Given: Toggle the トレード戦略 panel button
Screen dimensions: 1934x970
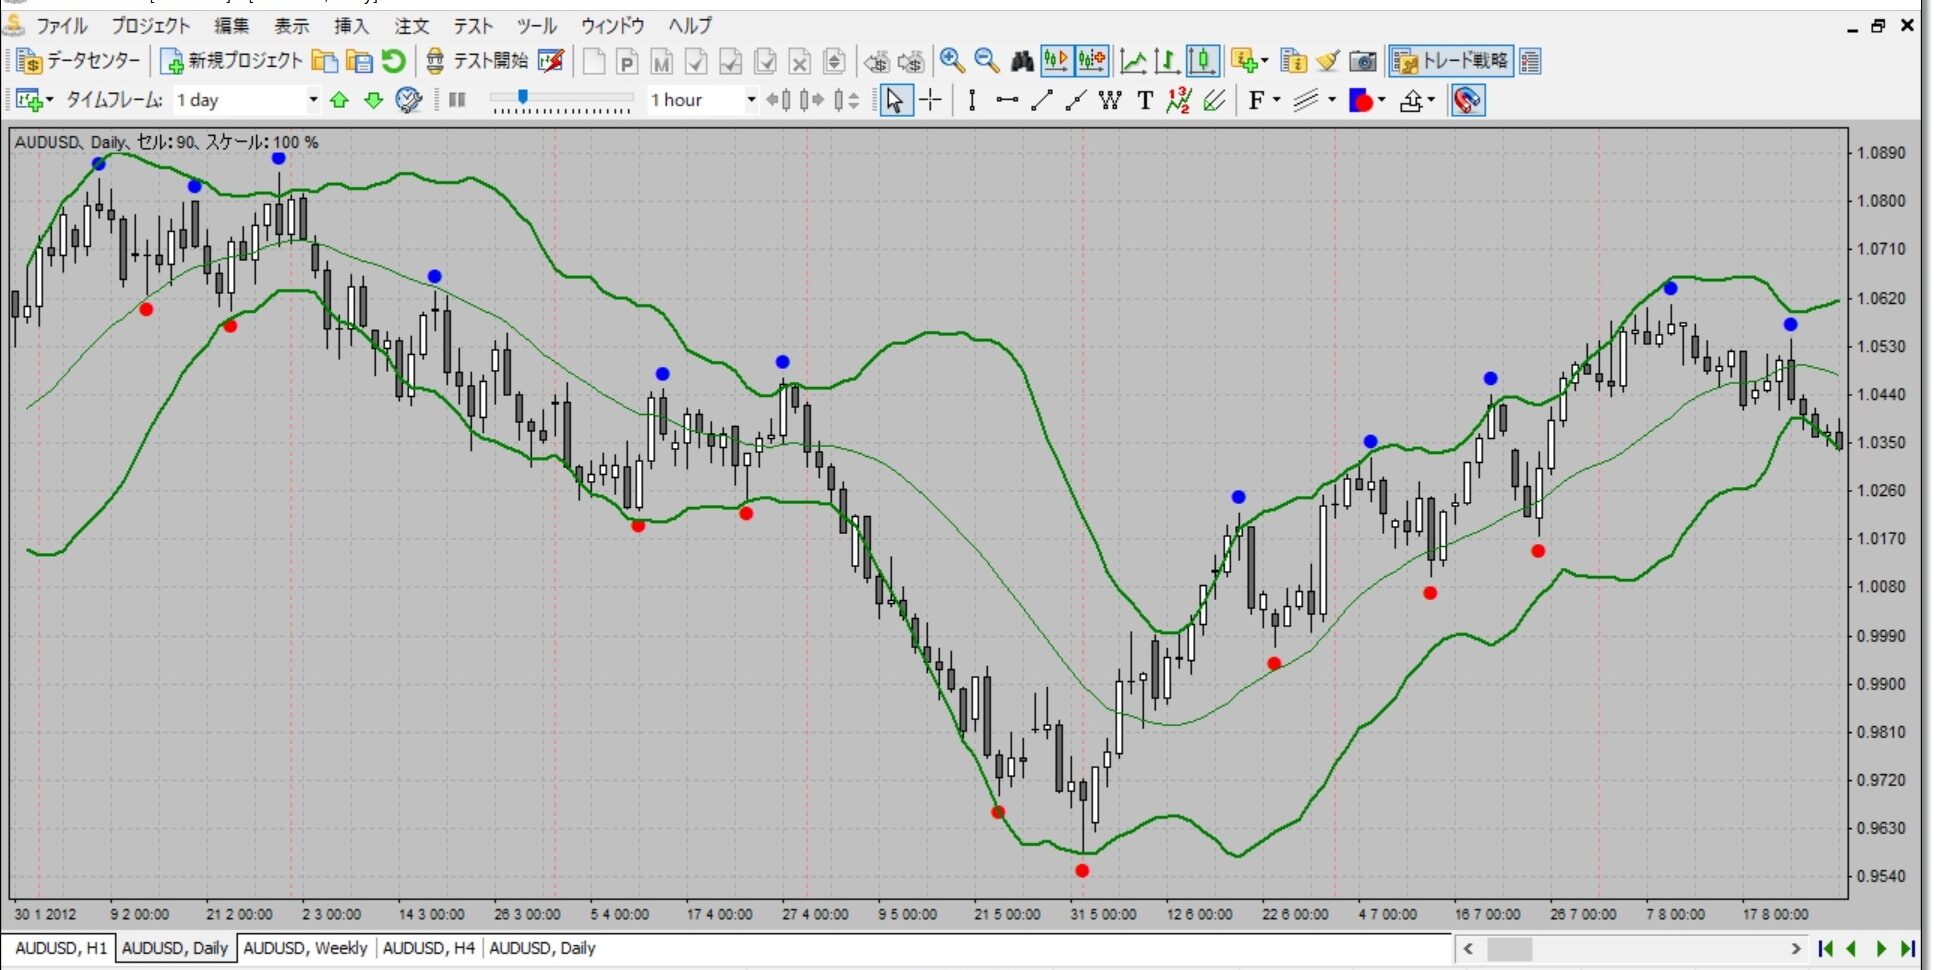Looking at the screenshot, I should pyautogui.click(x=1451, y=62).
